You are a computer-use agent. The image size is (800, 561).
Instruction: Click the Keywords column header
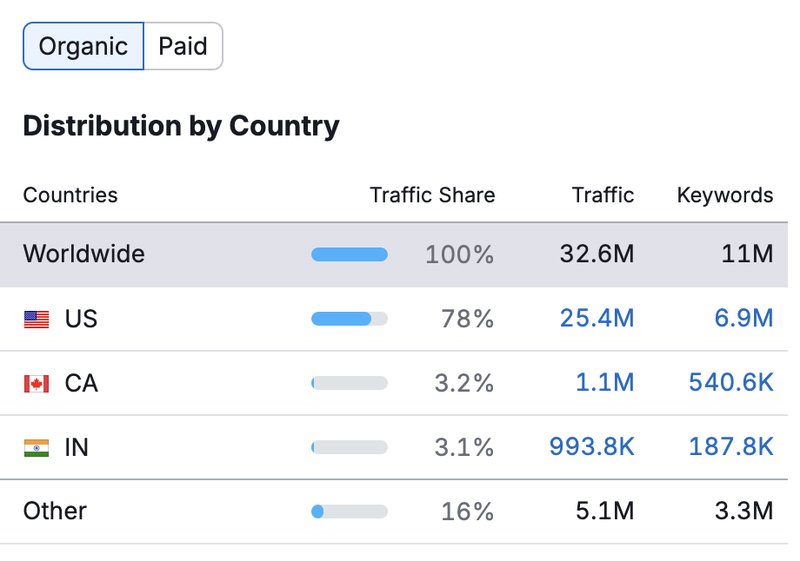click(x=725, y=195)
